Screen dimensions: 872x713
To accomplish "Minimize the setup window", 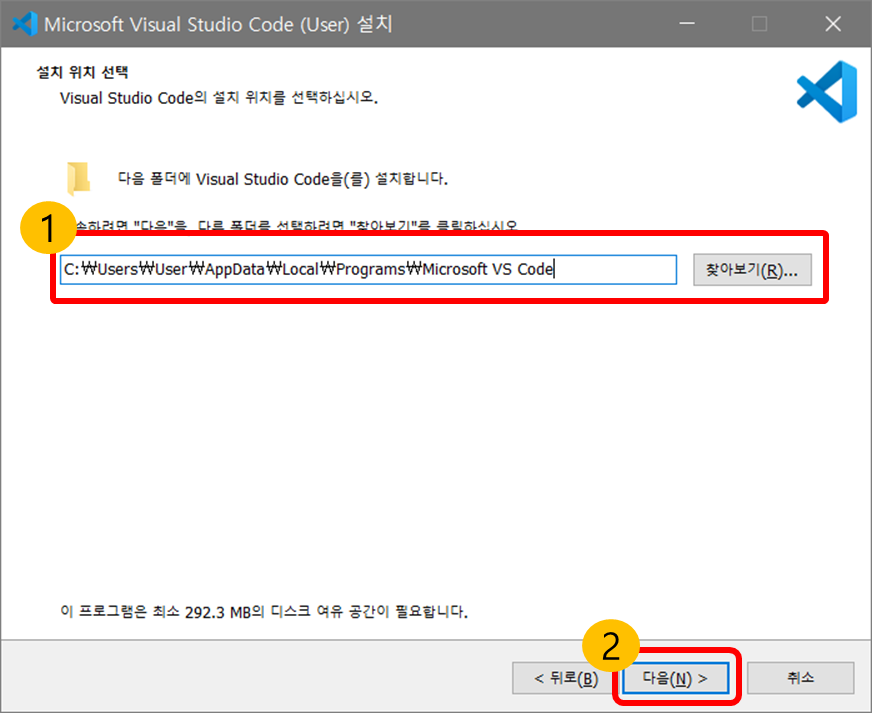I will point(687,24).
